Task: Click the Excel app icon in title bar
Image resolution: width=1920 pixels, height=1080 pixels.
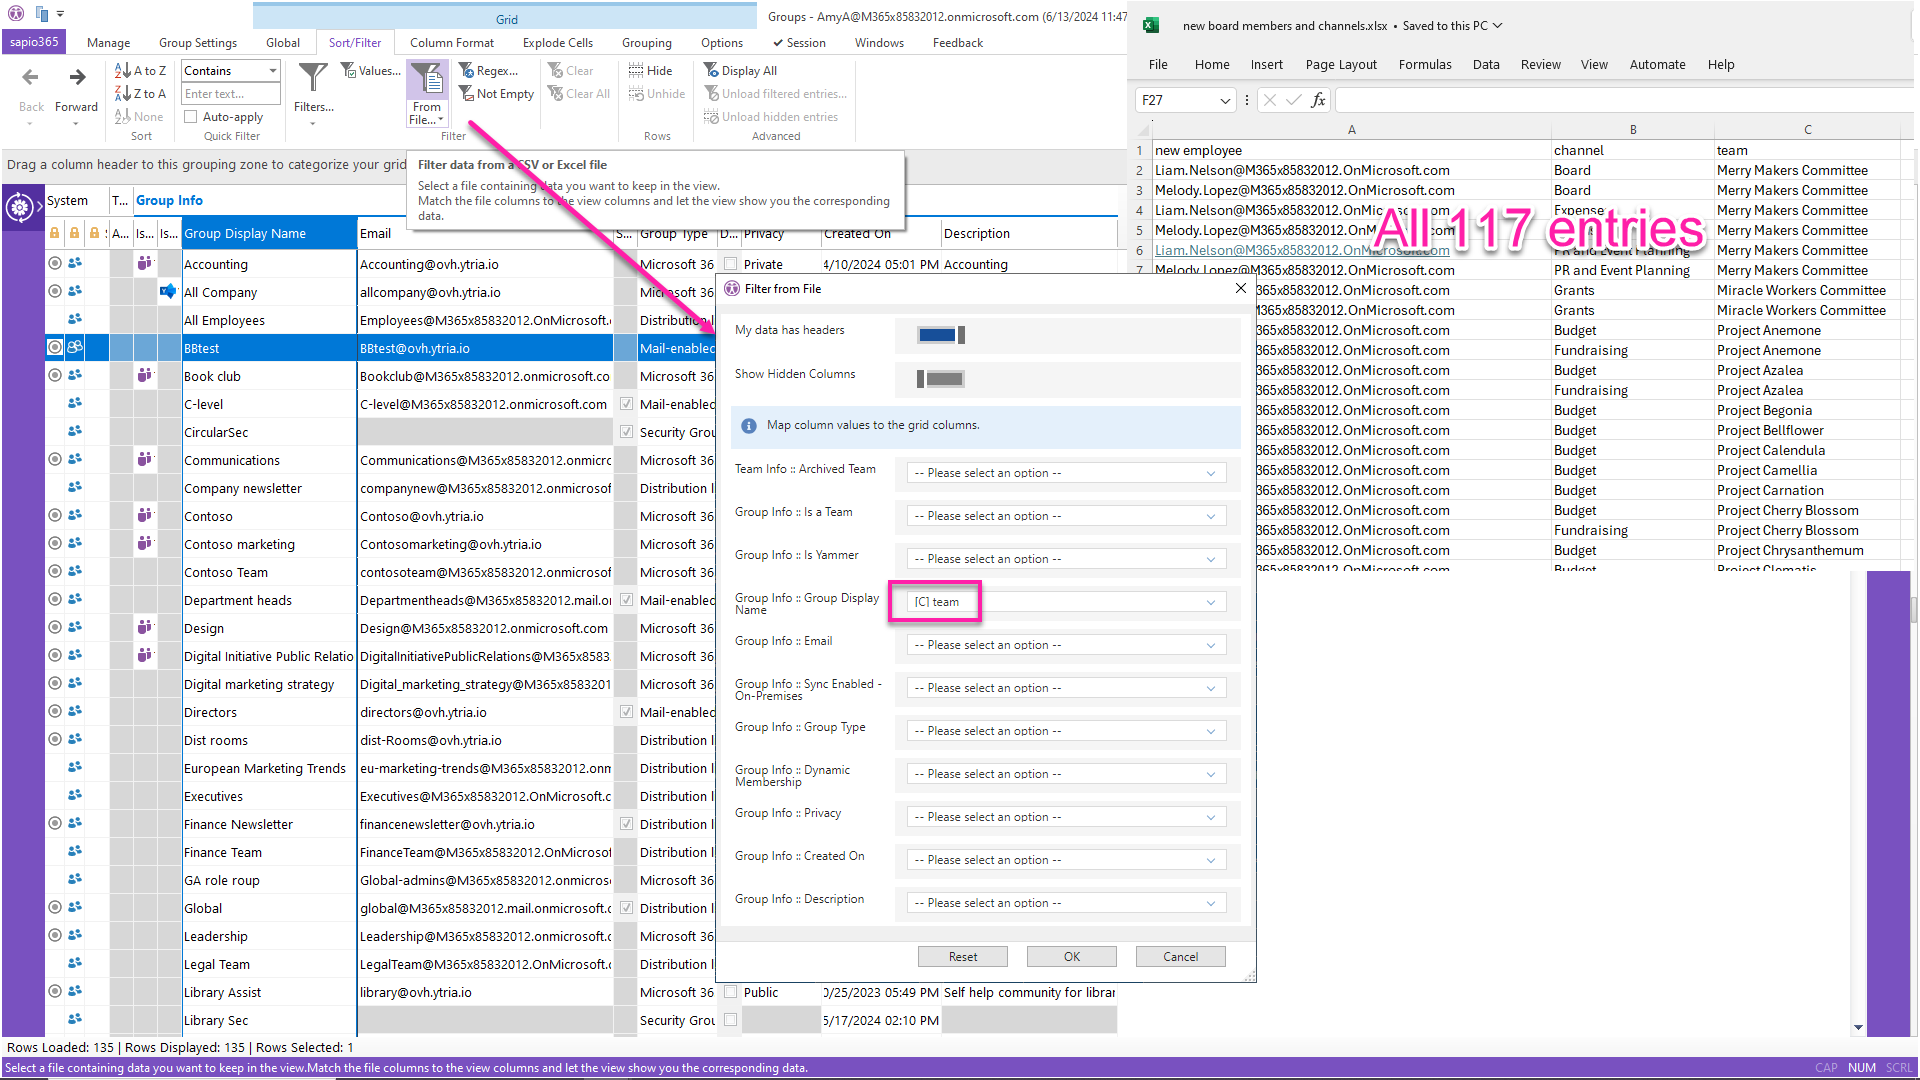Action: 1151,25
